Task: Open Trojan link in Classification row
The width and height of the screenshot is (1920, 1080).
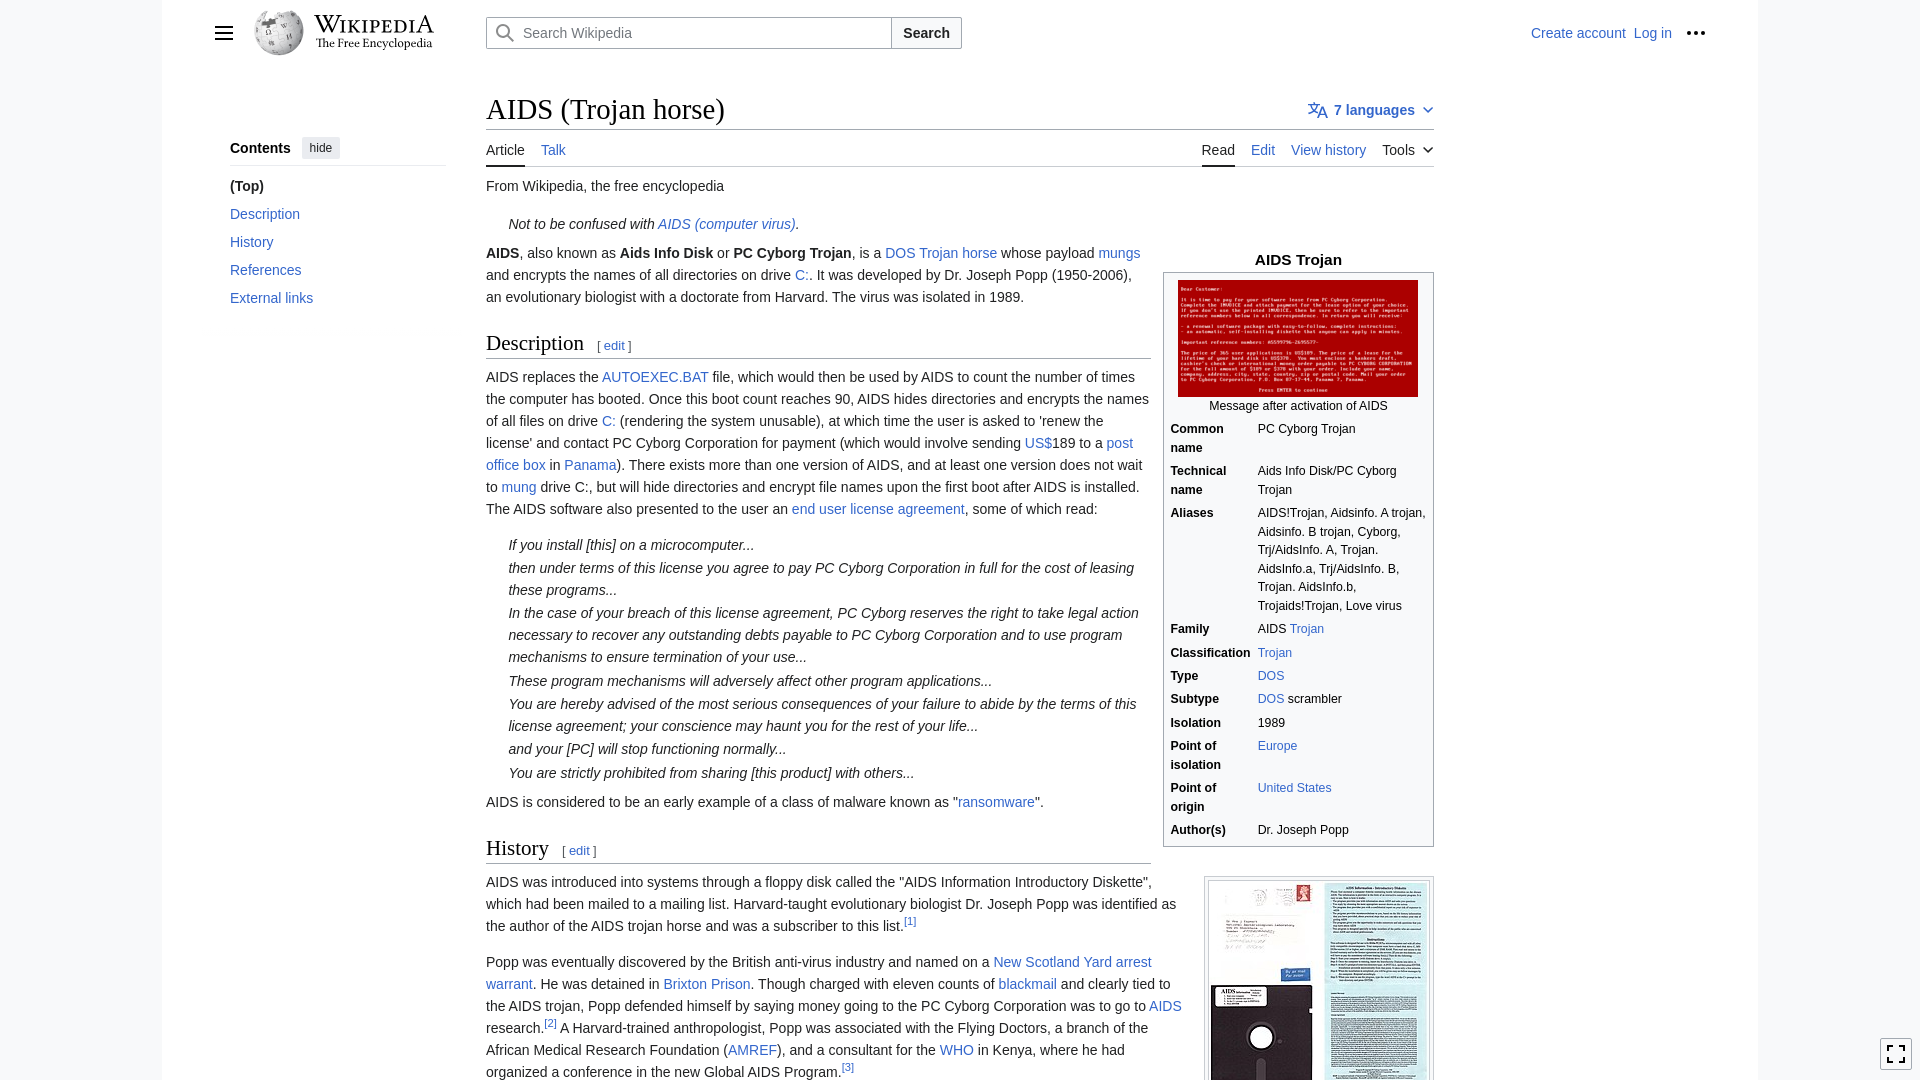Action: (1275, 653)
